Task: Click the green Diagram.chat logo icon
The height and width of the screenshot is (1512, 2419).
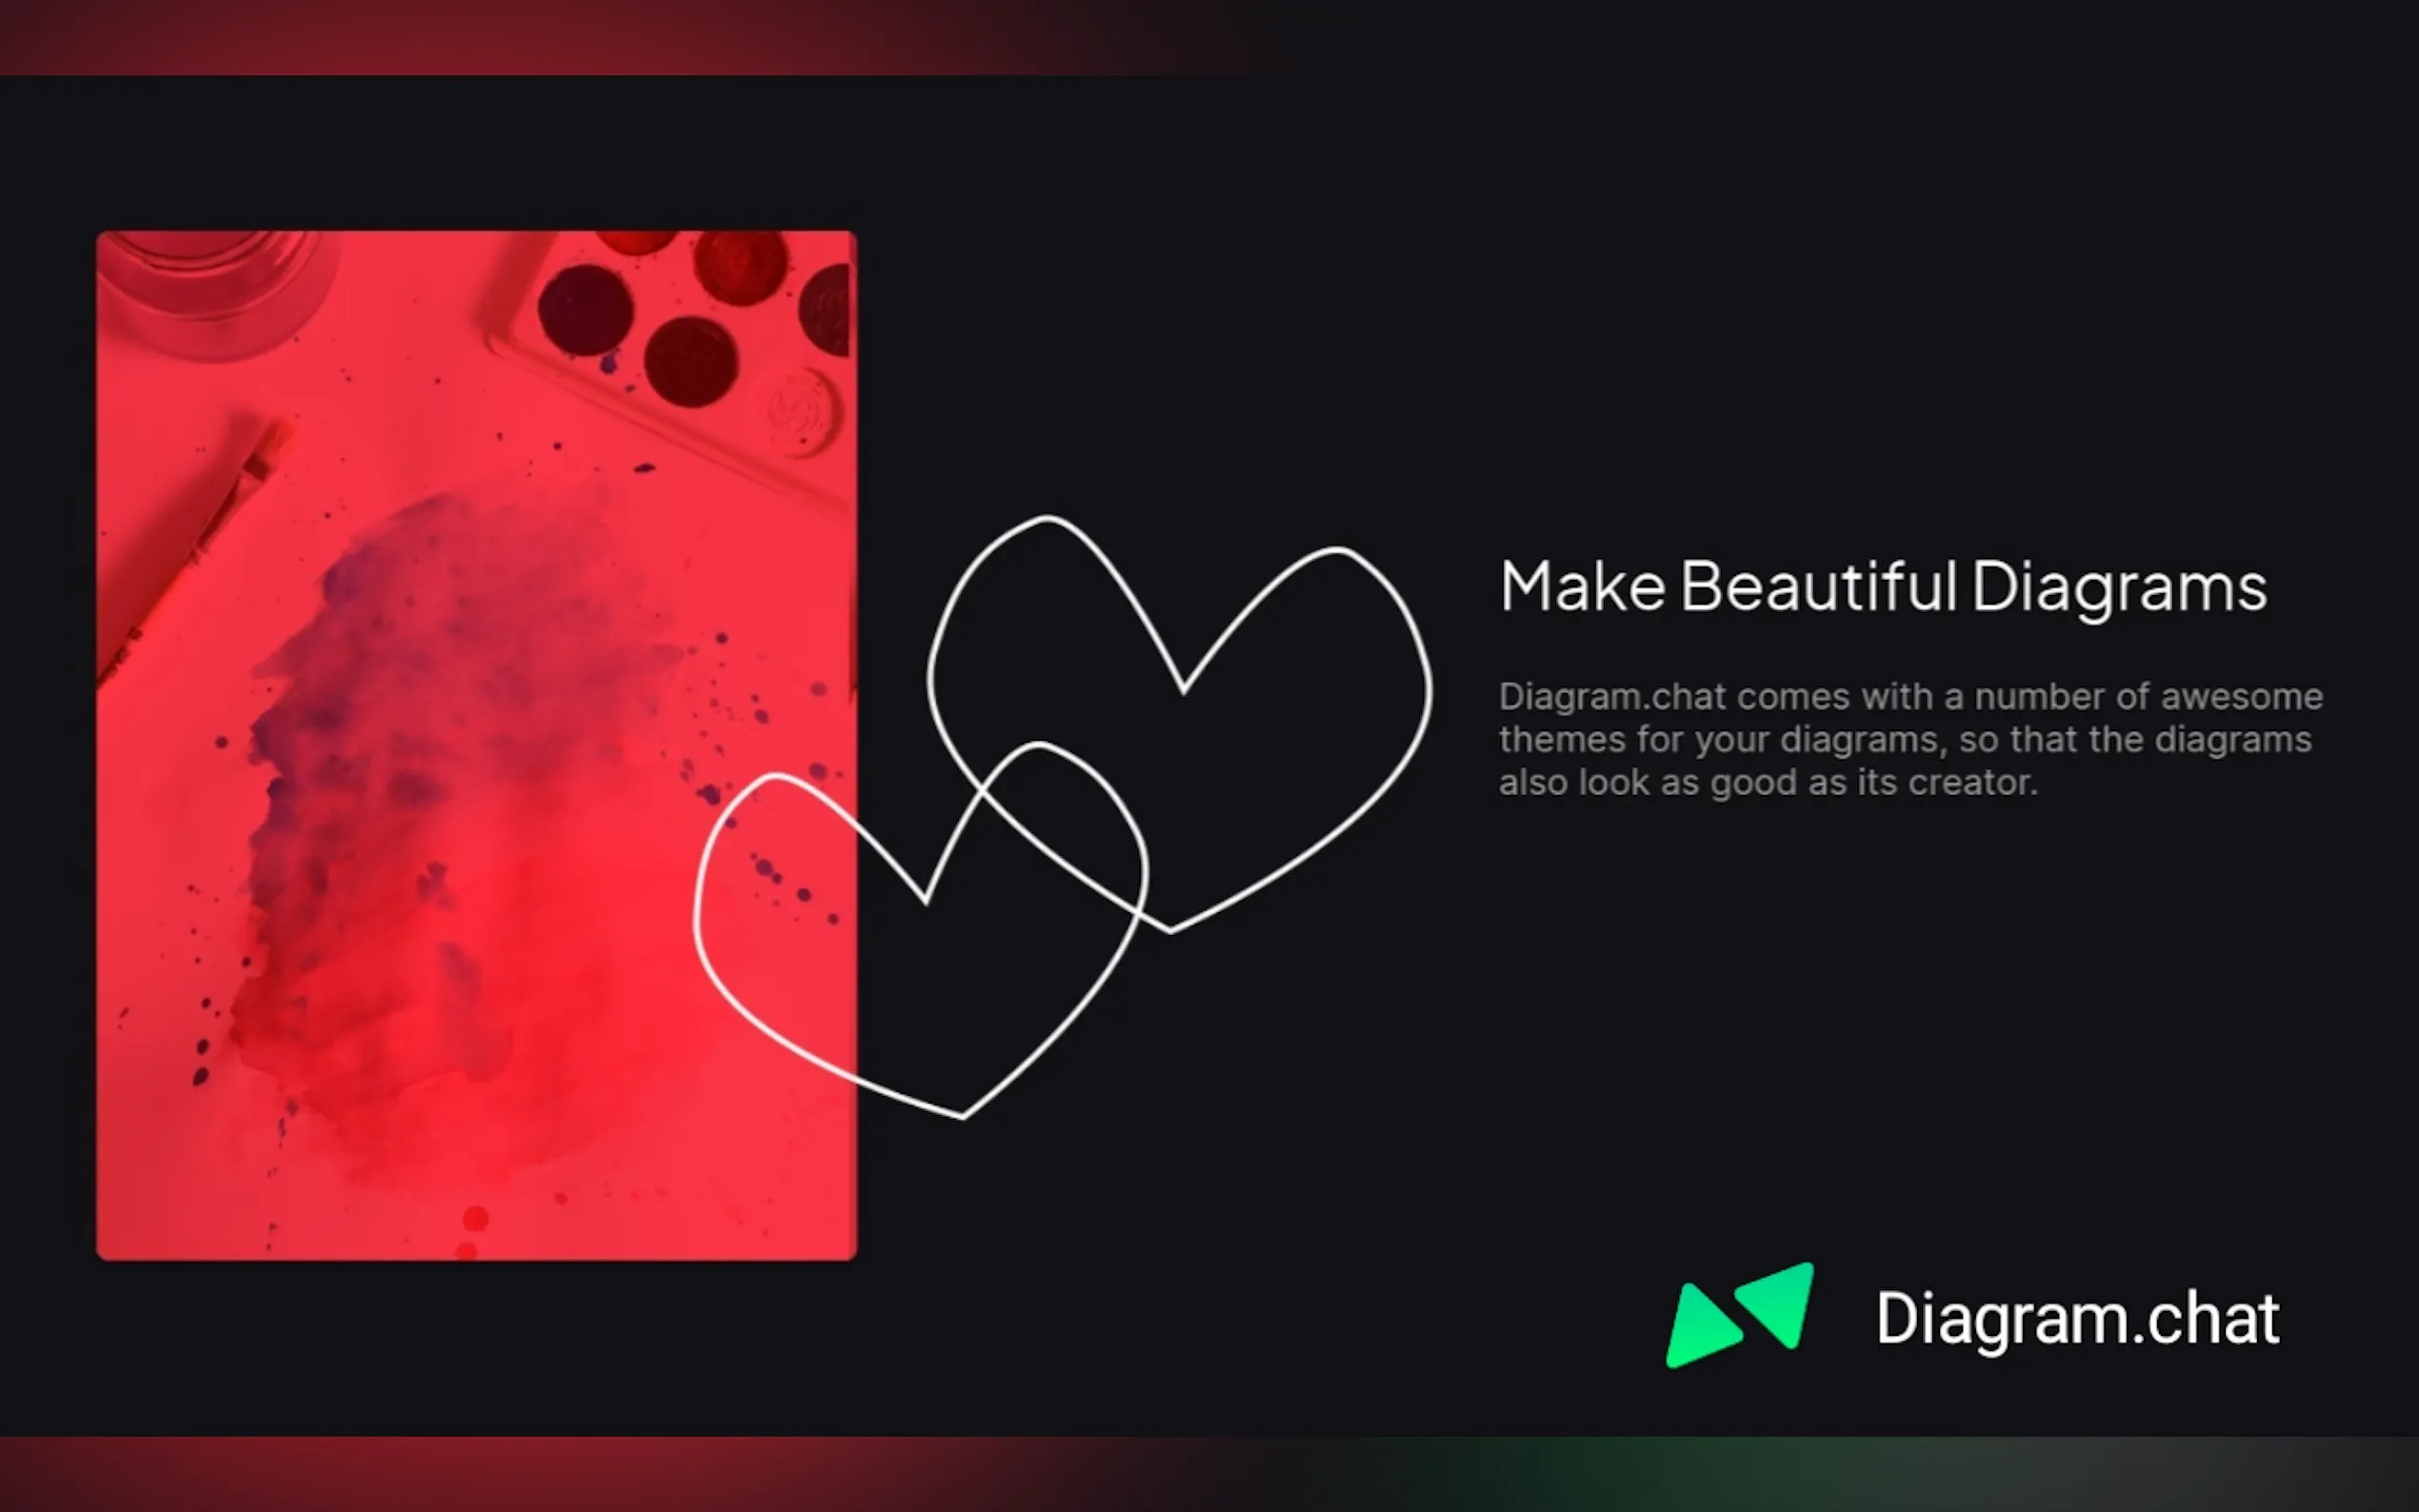Action: [1739, 1315]
